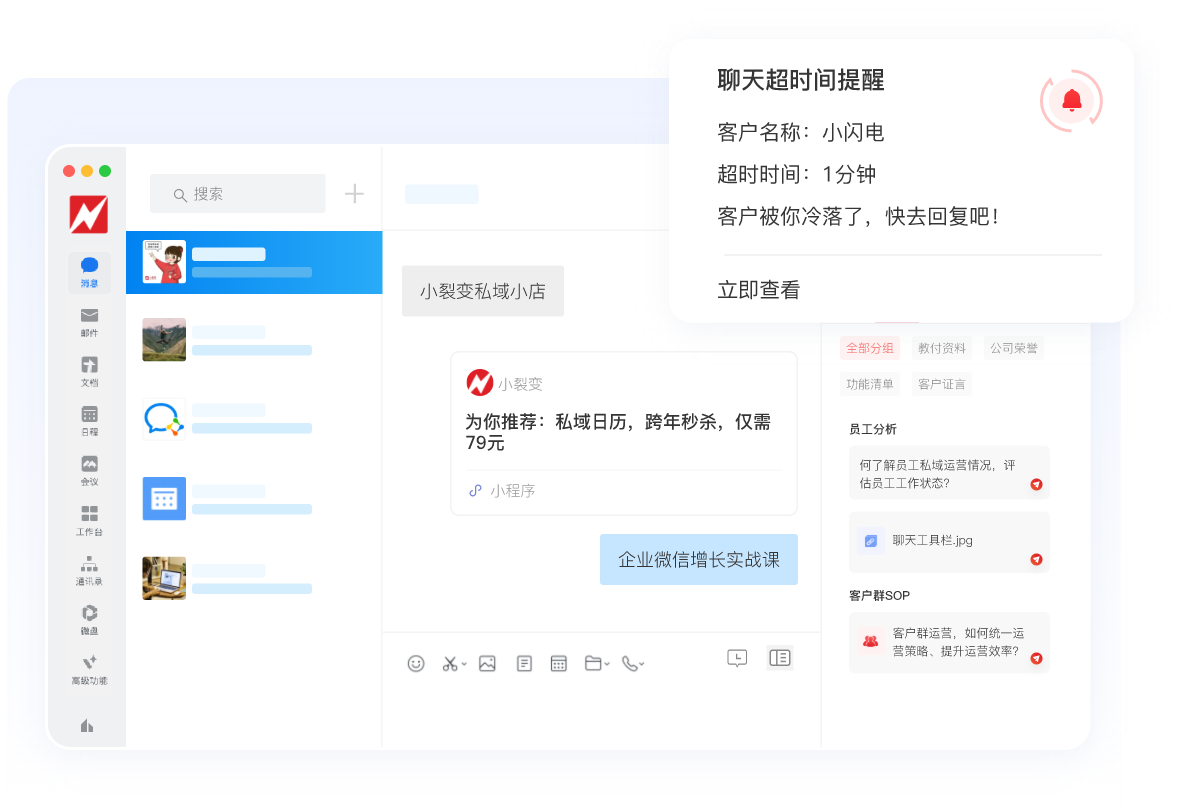Open the emoji picker in chat toolbar
This screenshot has height=810, width=1179.
(x=416, y=663)
